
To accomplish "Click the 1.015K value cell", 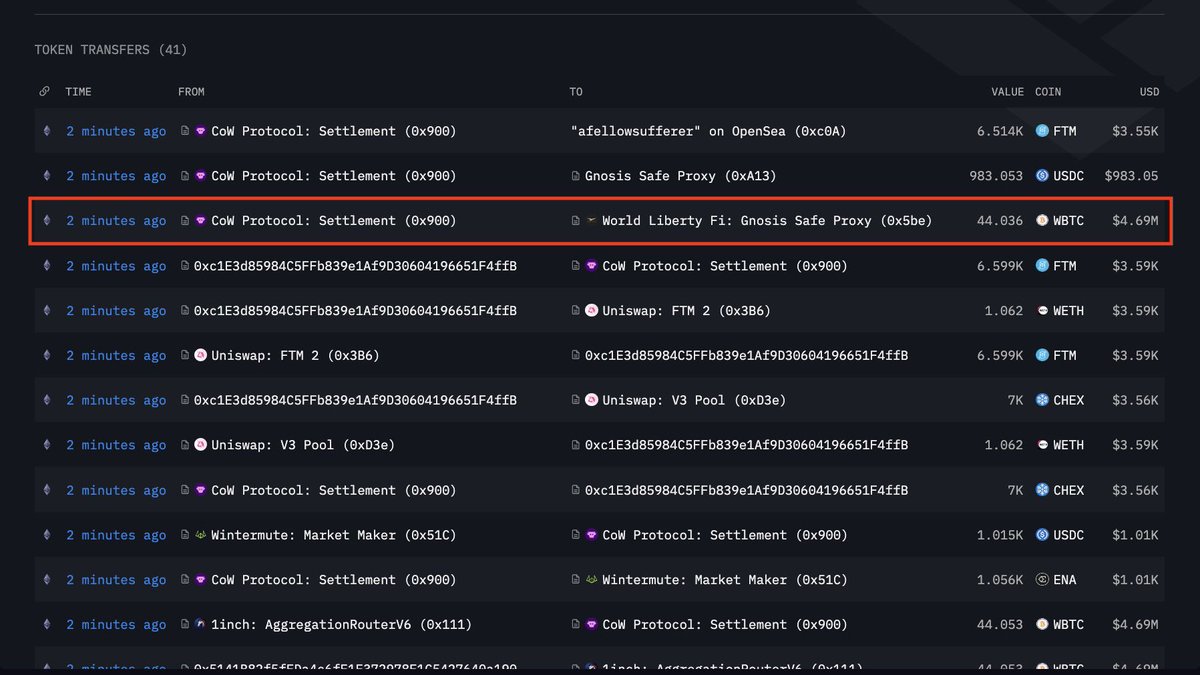I will click(x=1000, y=535).
